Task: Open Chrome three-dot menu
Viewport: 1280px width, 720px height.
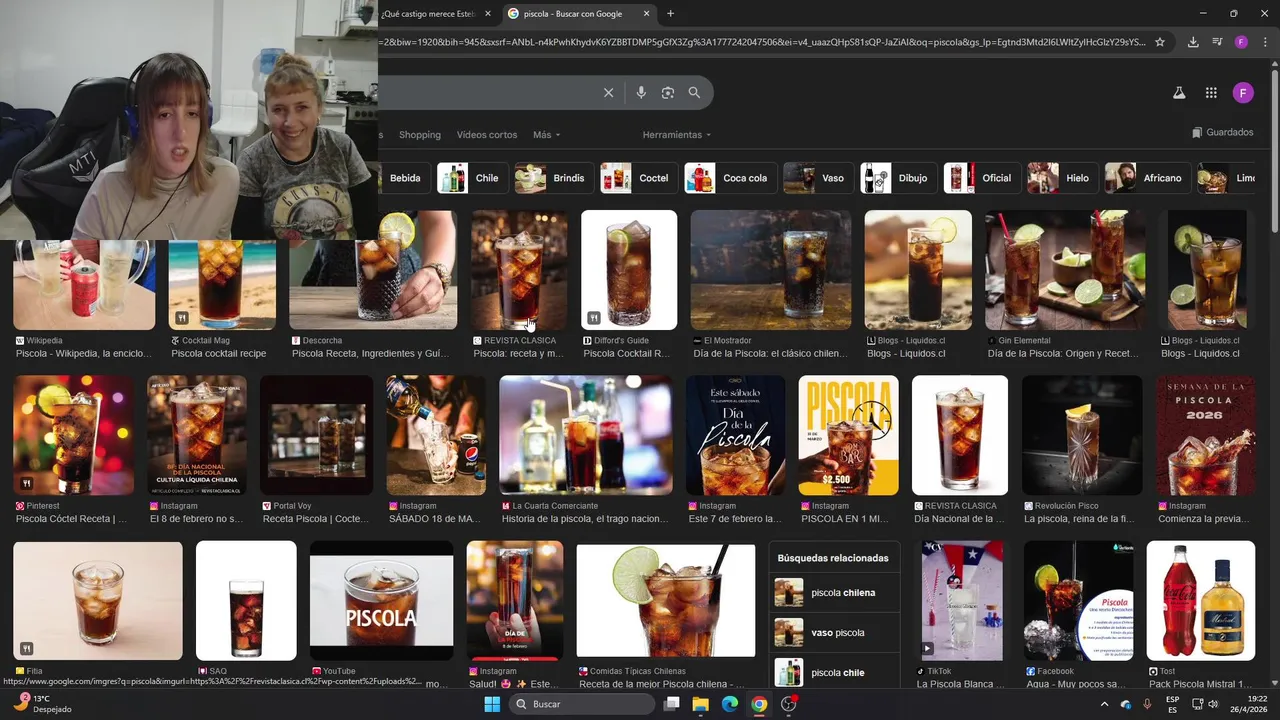Action: pos(1265,42)
